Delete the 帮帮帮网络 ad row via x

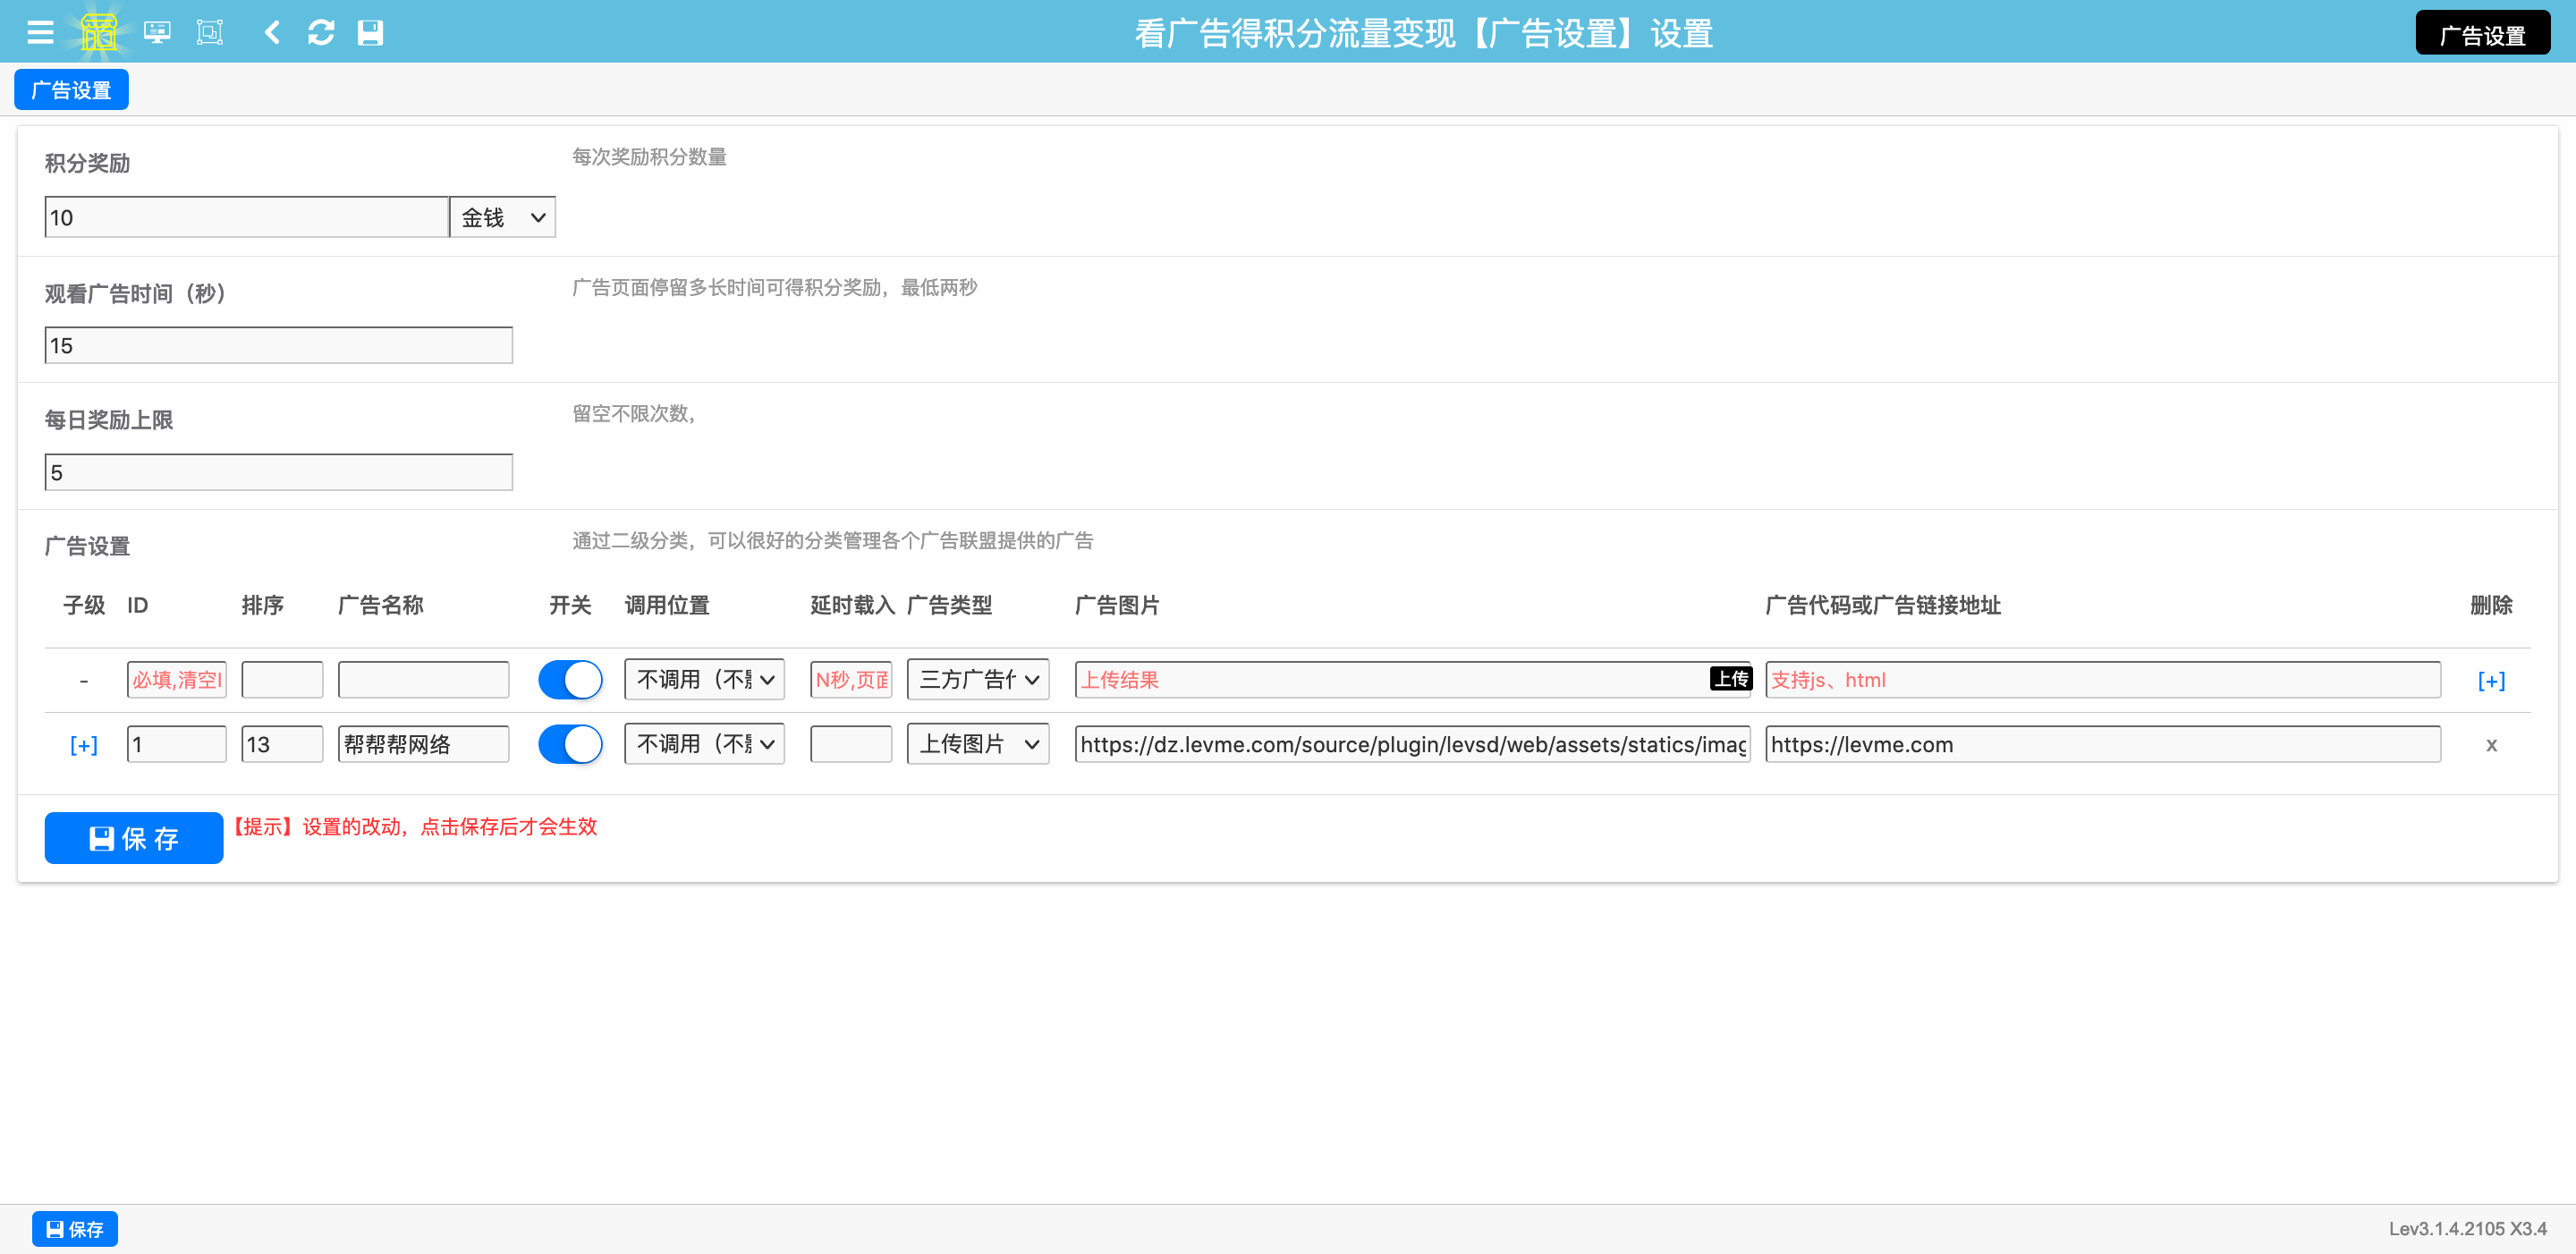click(2490, 744)
